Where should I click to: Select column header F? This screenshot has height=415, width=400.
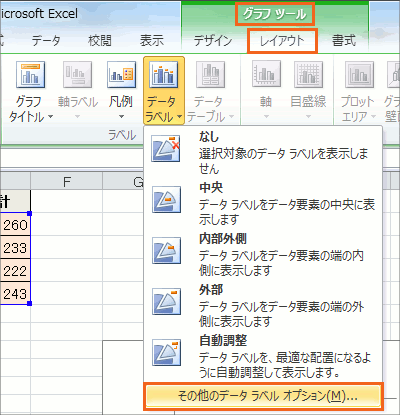point(66,182)
